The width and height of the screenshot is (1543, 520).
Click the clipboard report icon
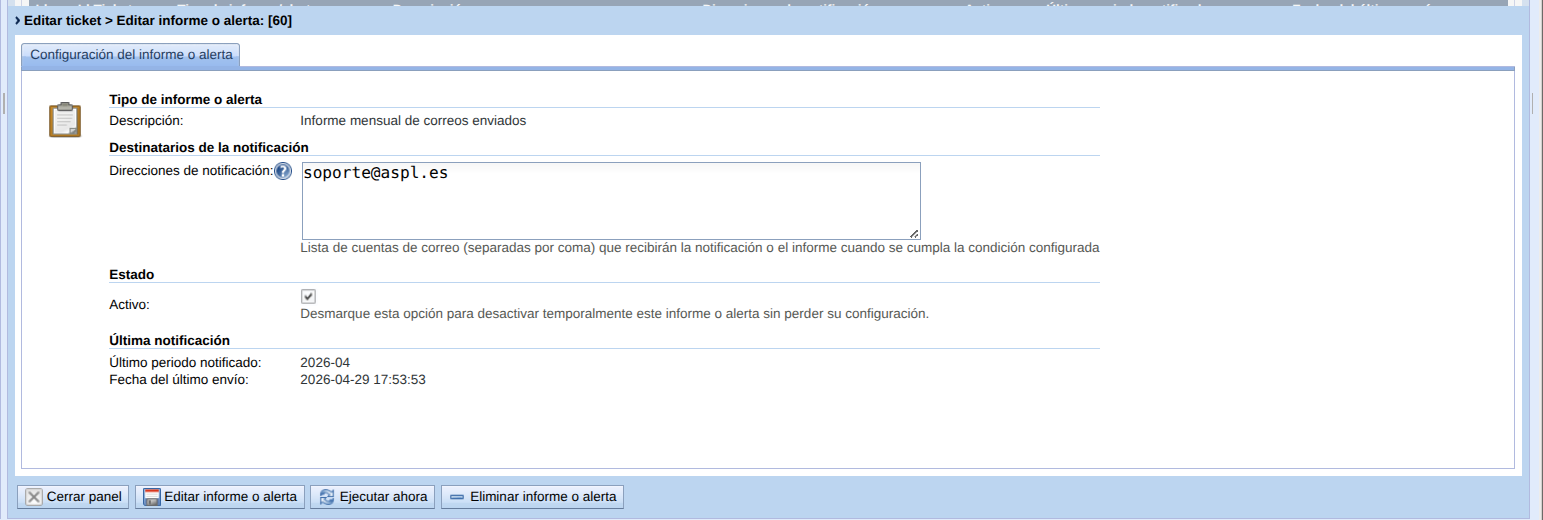(x=65, y=119)
